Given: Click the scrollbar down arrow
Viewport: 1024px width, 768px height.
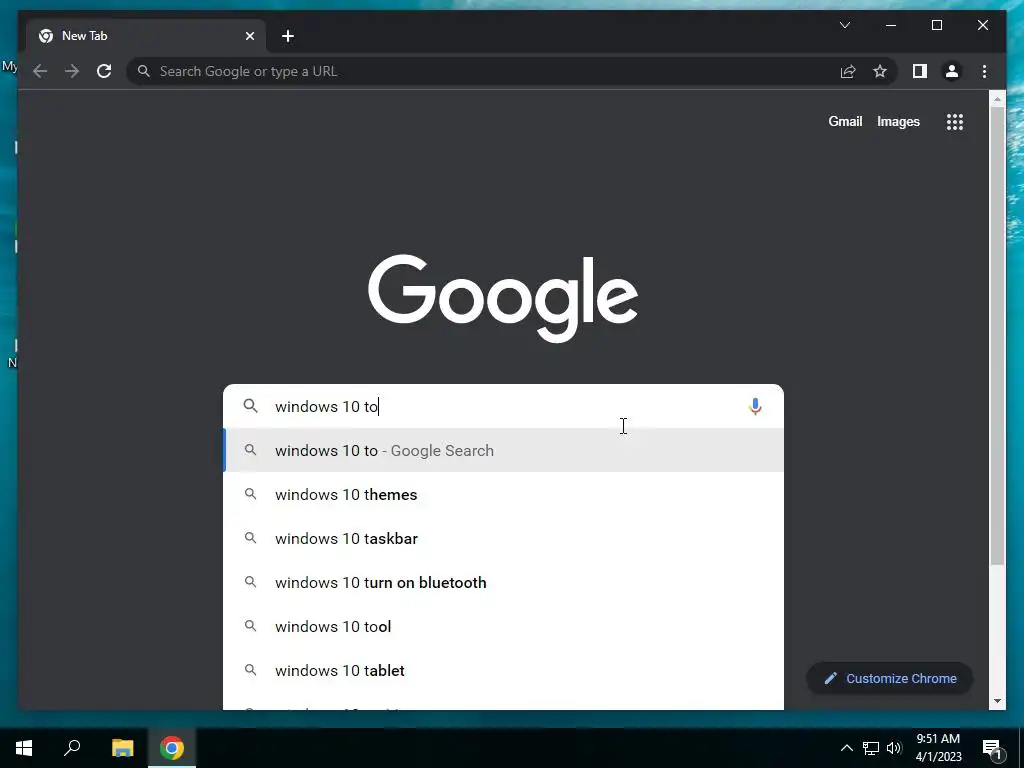Looking at the screenshot, I should pos(997,701).
